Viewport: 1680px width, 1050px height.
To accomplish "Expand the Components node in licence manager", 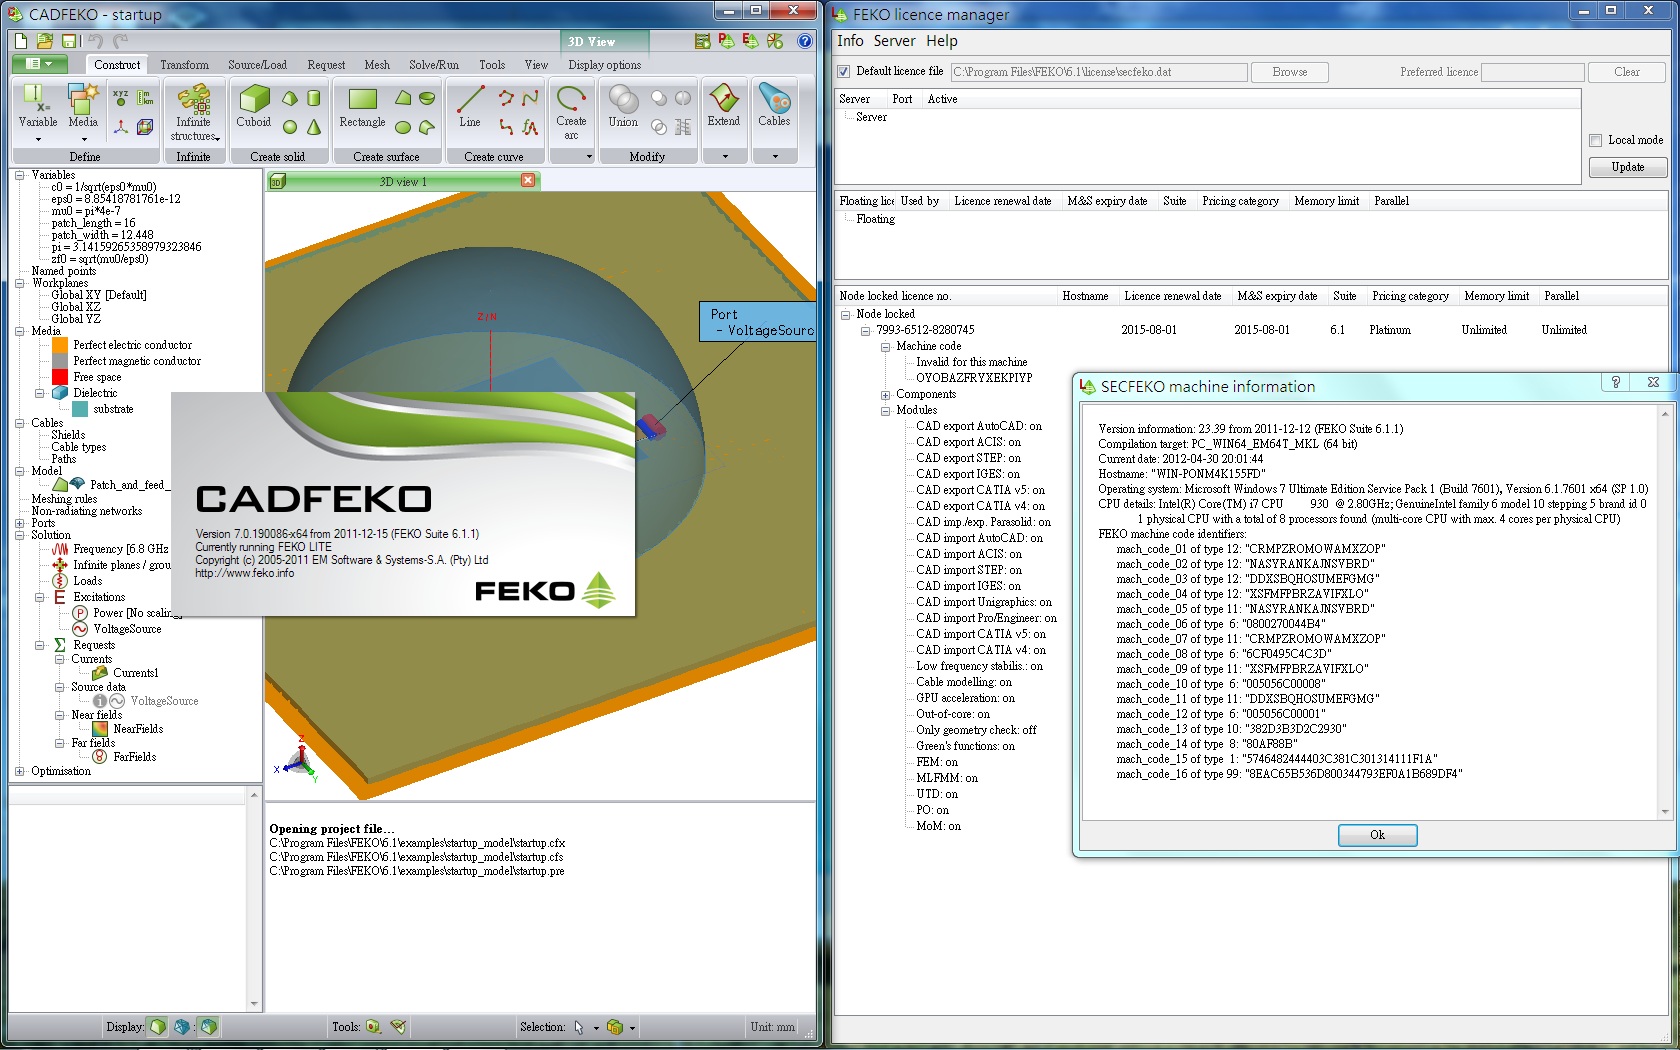I will pyautogui.click(x=885, y=394).
